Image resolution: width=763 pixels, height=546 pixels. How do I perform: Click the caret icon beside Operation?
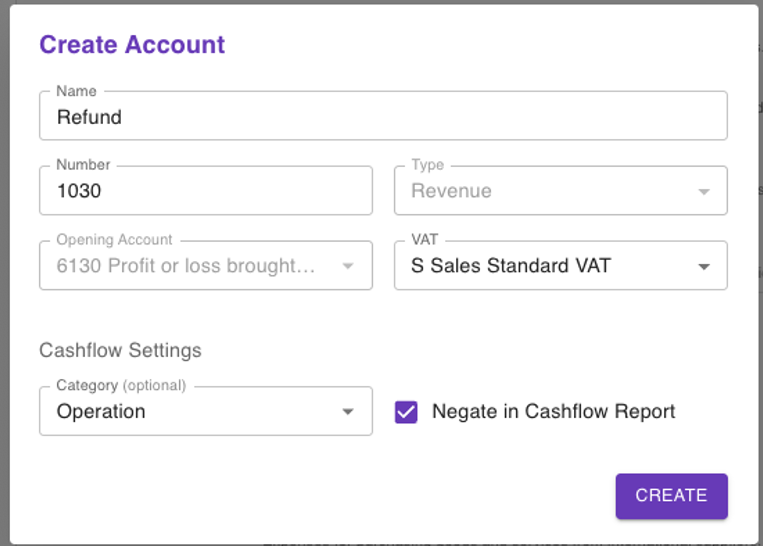pyautogui.click(x=348, y=412)
